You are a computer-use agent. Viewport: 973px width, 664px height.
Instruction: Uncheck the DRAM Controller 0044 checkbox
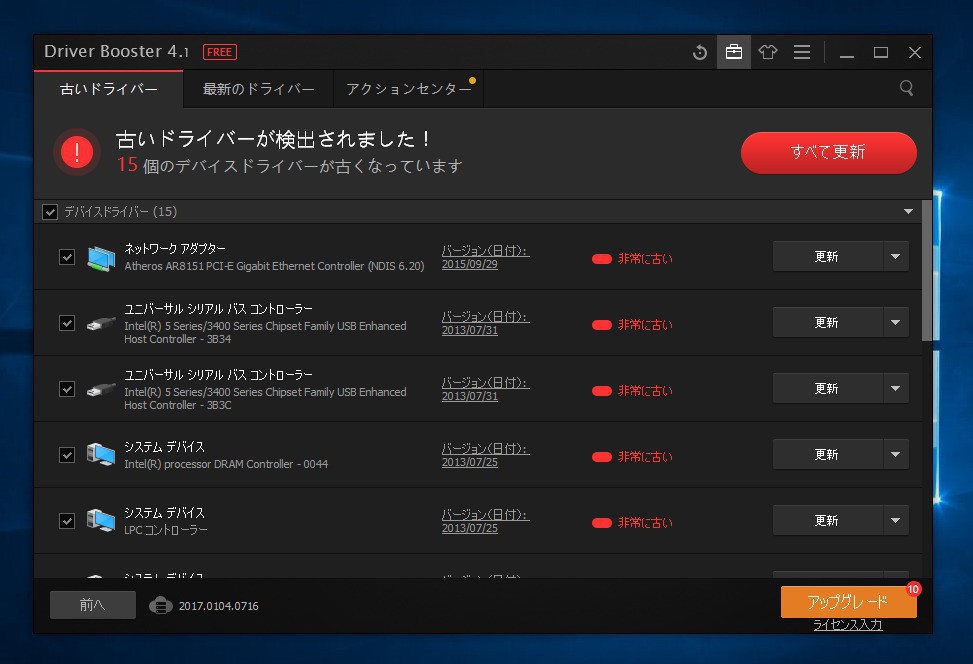tap(67, 454)
